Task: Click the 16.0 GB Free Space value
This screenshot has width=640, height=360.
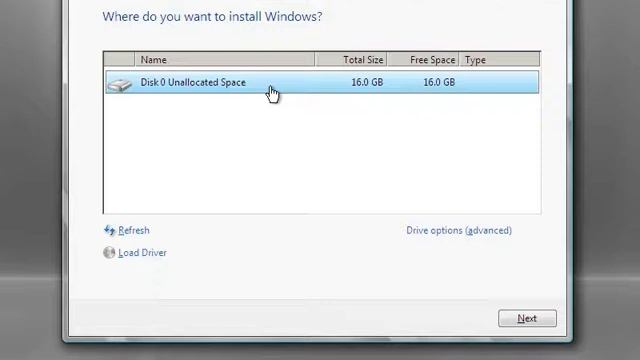Action: pyautogui.click(x=439, y=82)
